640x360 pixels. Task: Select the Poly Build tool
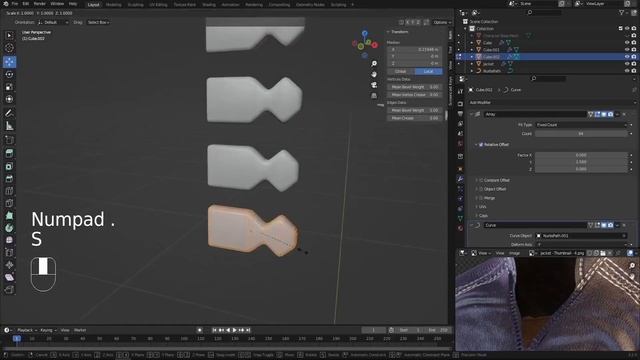click(x=9, y=216)
